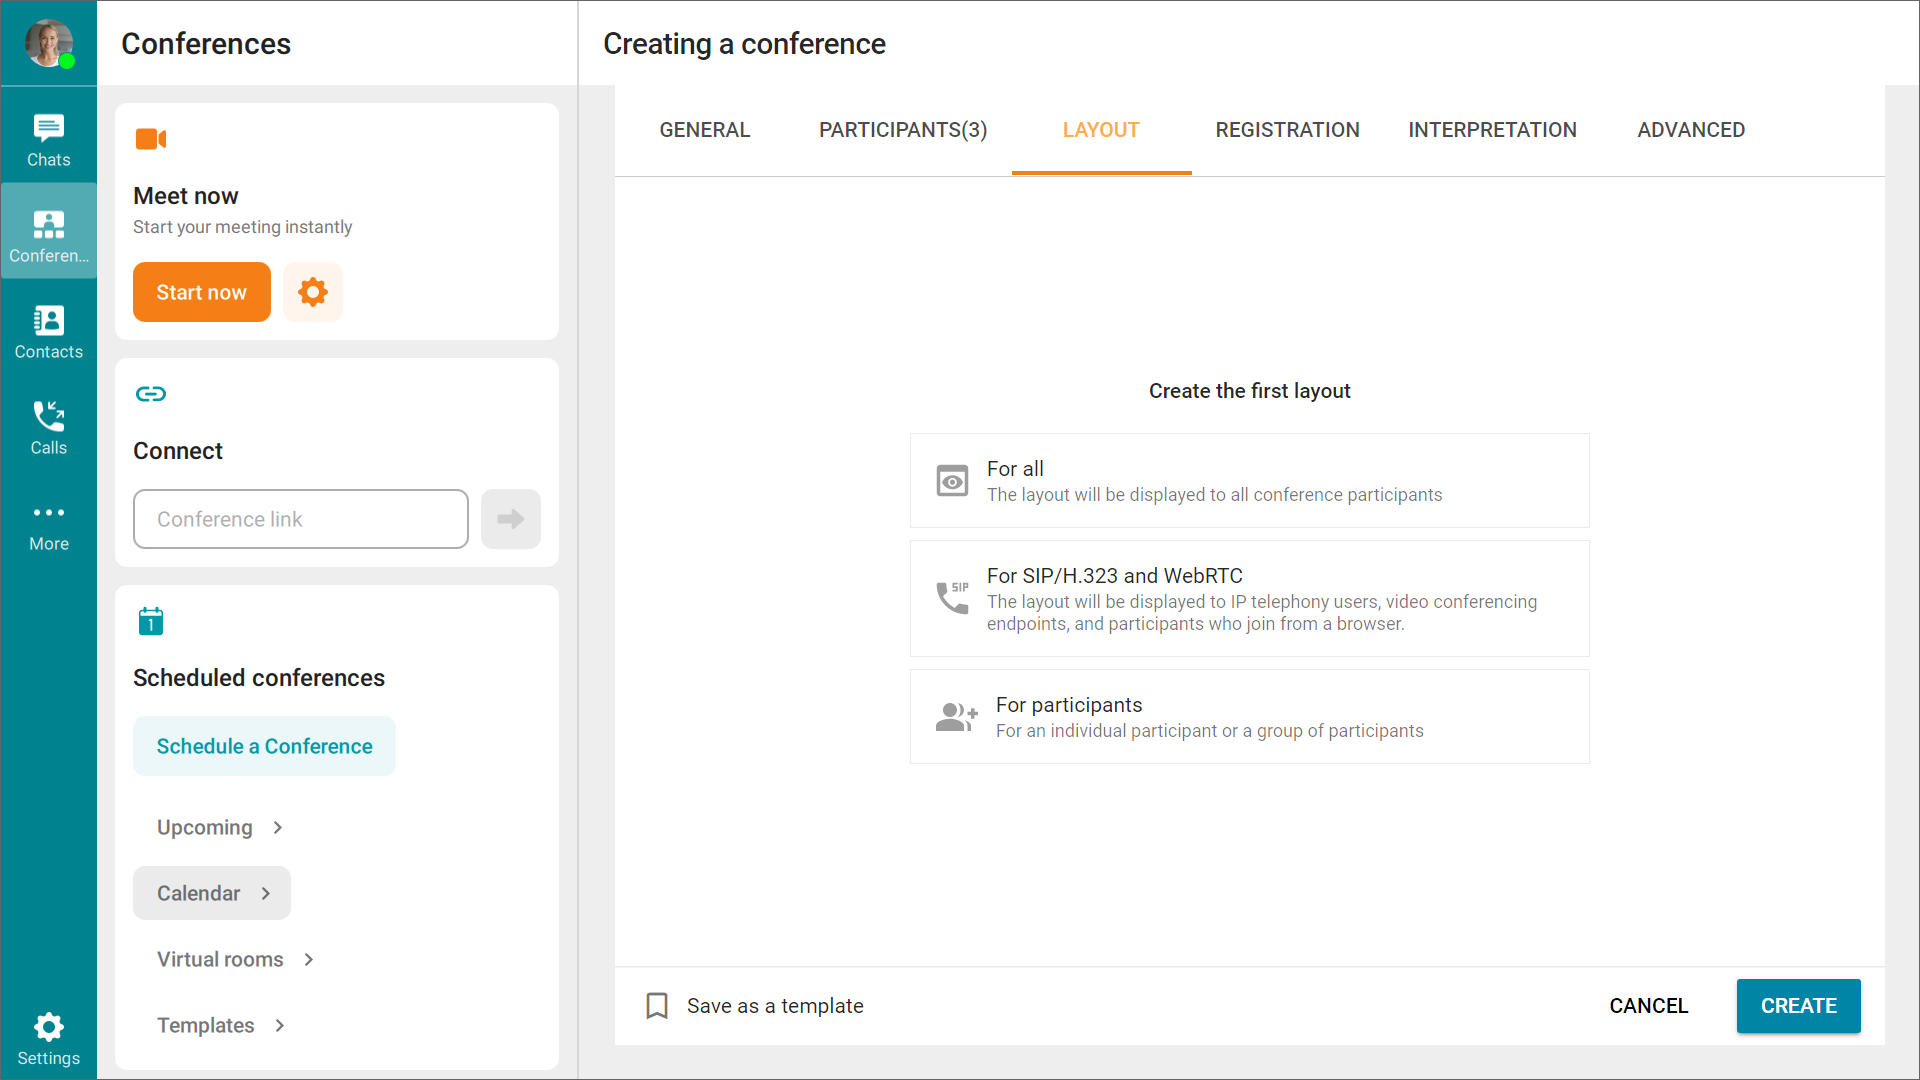Image resolution: width=1920 pixels, height=1080 pixels.
Task: Expand the Upcoming chevron
Action: (x=278, y=827)
